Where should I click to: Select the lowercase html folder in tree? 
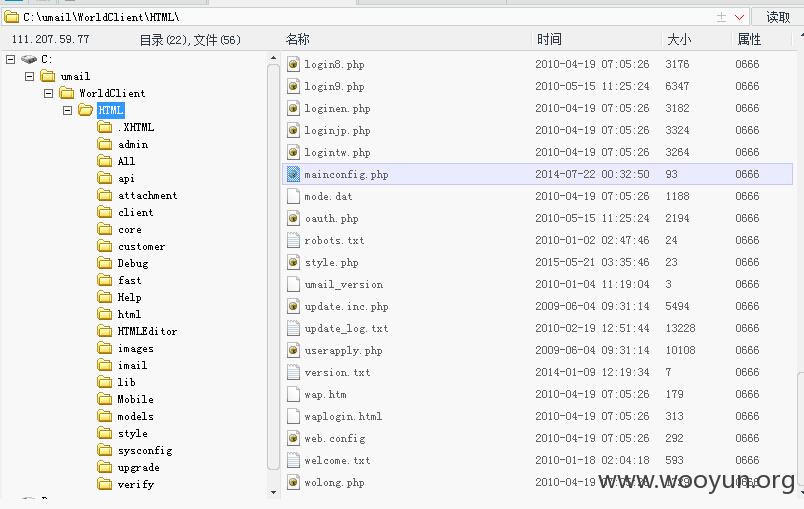pos(129,314)
